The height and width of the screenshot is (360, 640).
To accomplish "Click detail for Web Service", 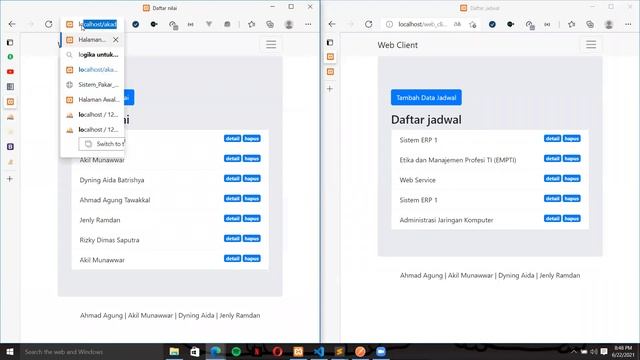I will point(552,179).
